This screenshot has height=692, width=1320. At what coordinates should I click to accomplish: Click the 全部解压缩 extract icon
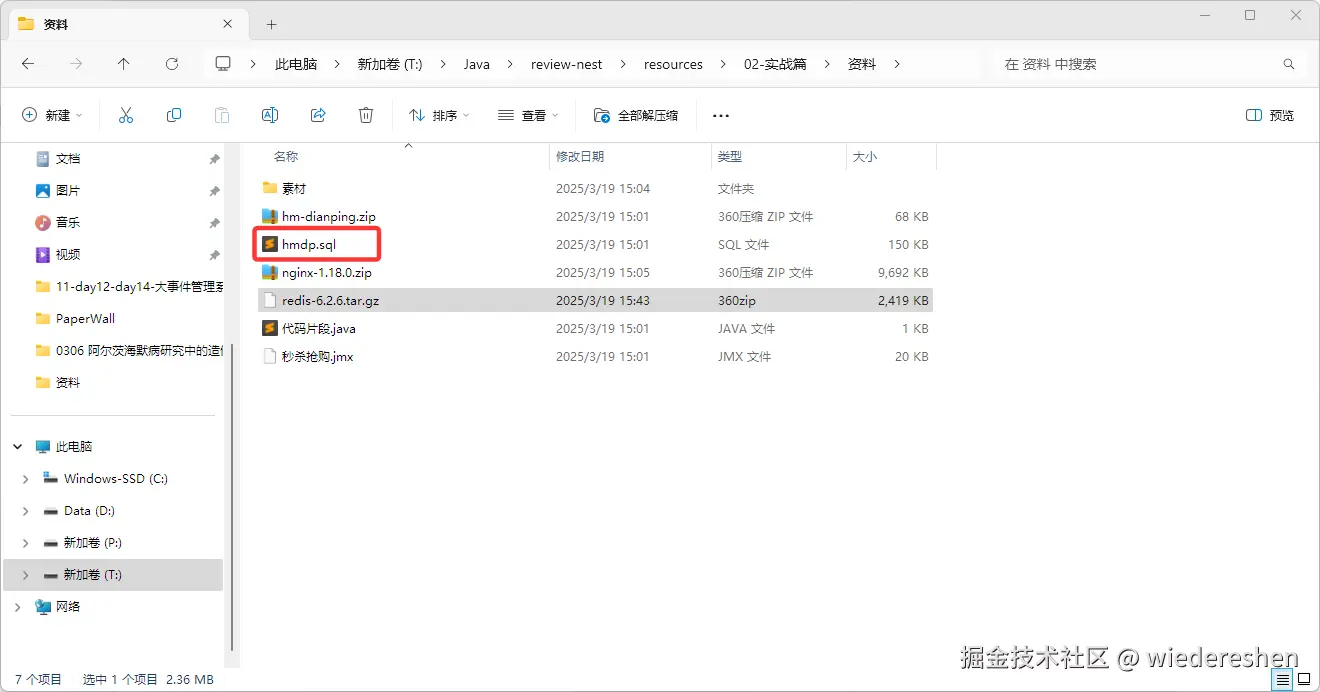coord(636,114)
